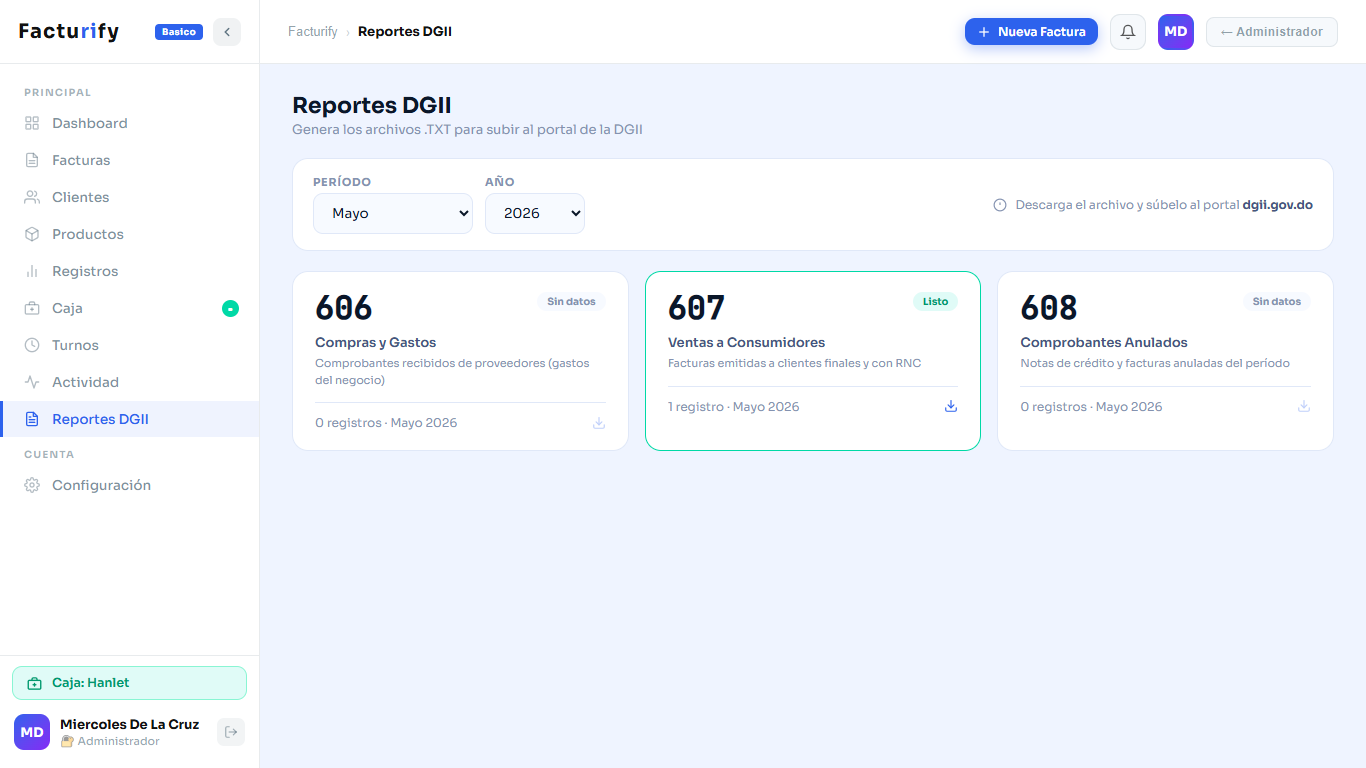Click the info icon beside the download hint

click(1000, 205)
